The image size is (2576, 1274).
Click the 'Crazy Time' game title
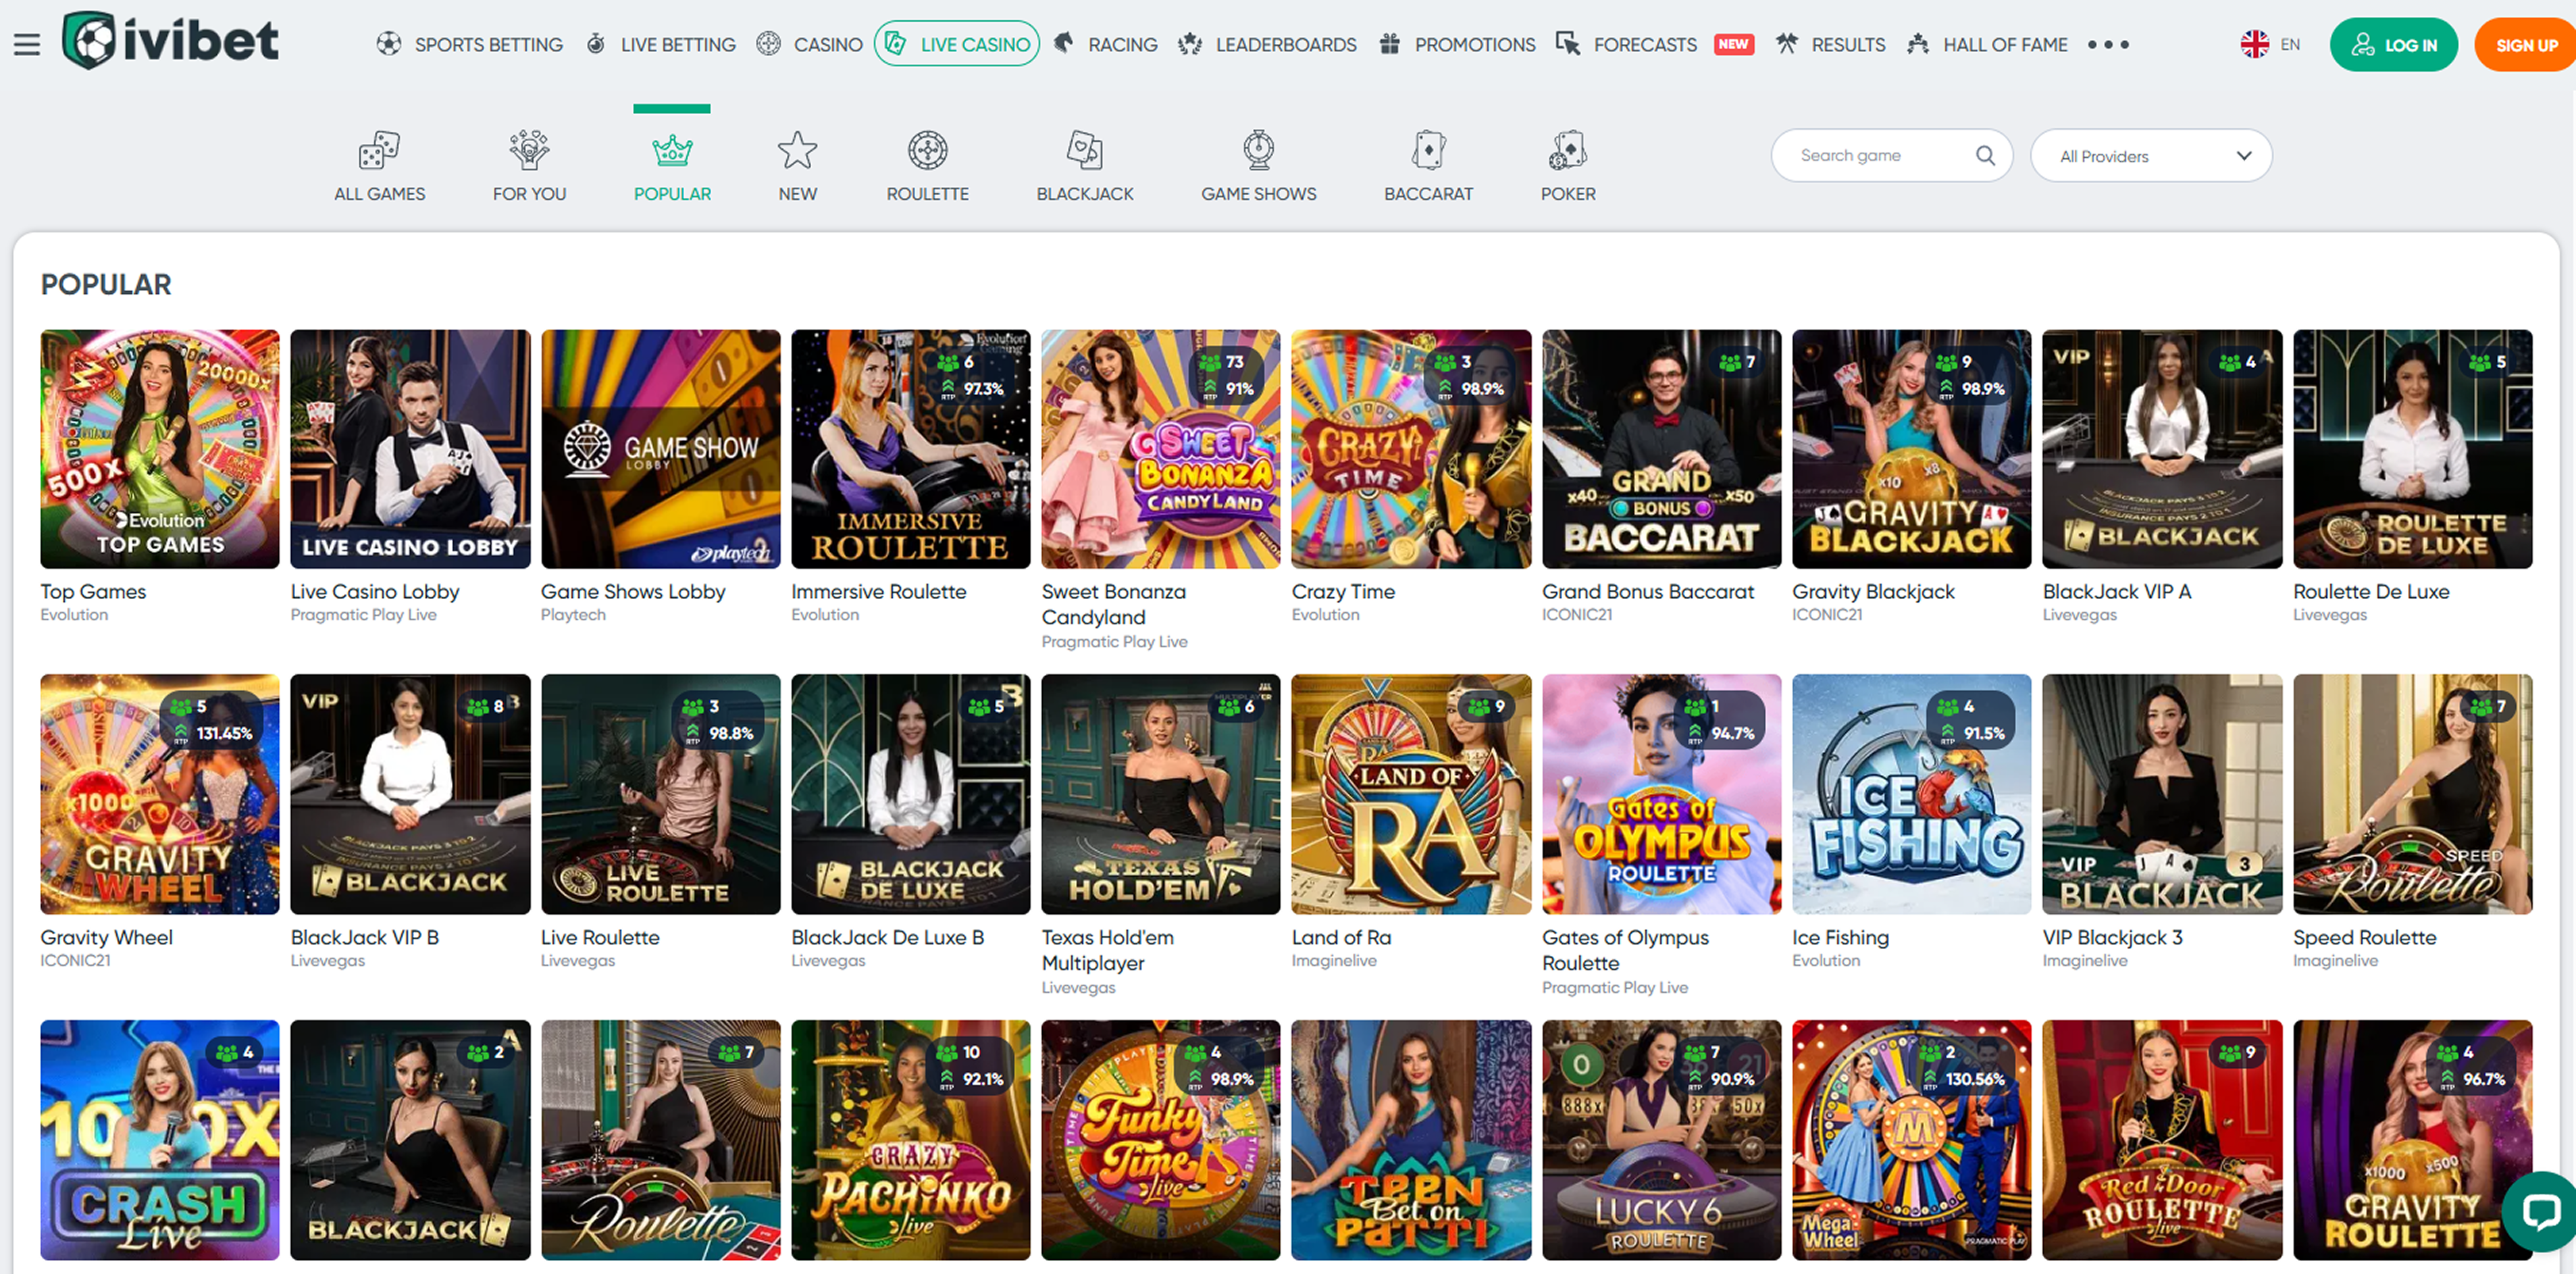tap(1343, 591)
